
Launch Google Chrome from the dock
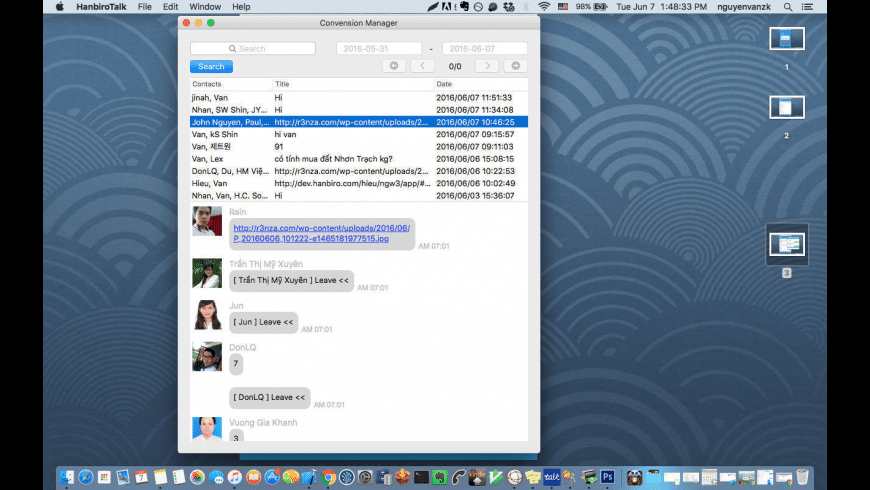328,478
